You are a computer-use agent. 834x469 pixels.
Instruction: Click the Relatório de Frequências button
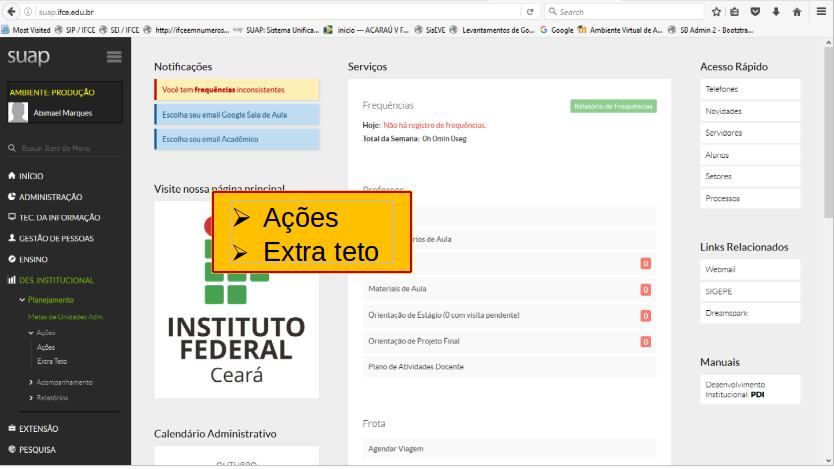613,106
